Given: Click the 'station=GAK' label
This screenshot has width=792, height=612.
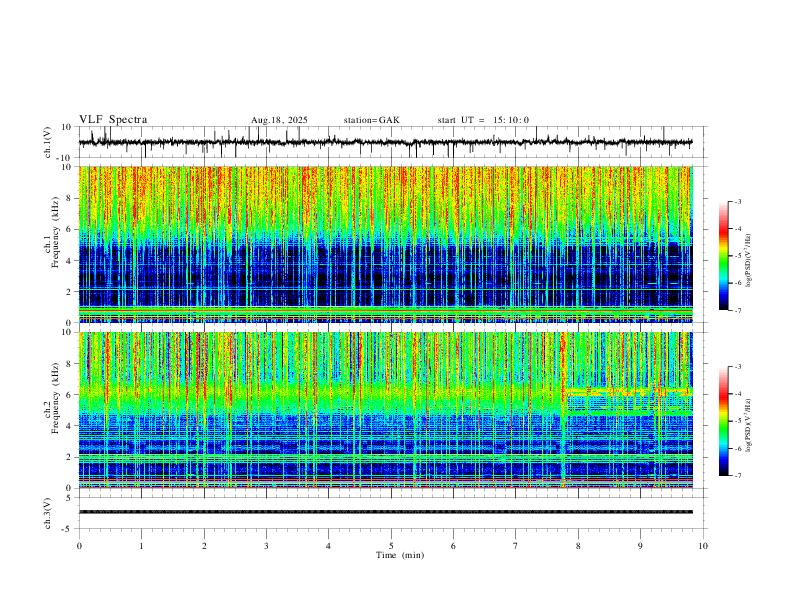Looking at the screenshot, I should tap(372, 120).
